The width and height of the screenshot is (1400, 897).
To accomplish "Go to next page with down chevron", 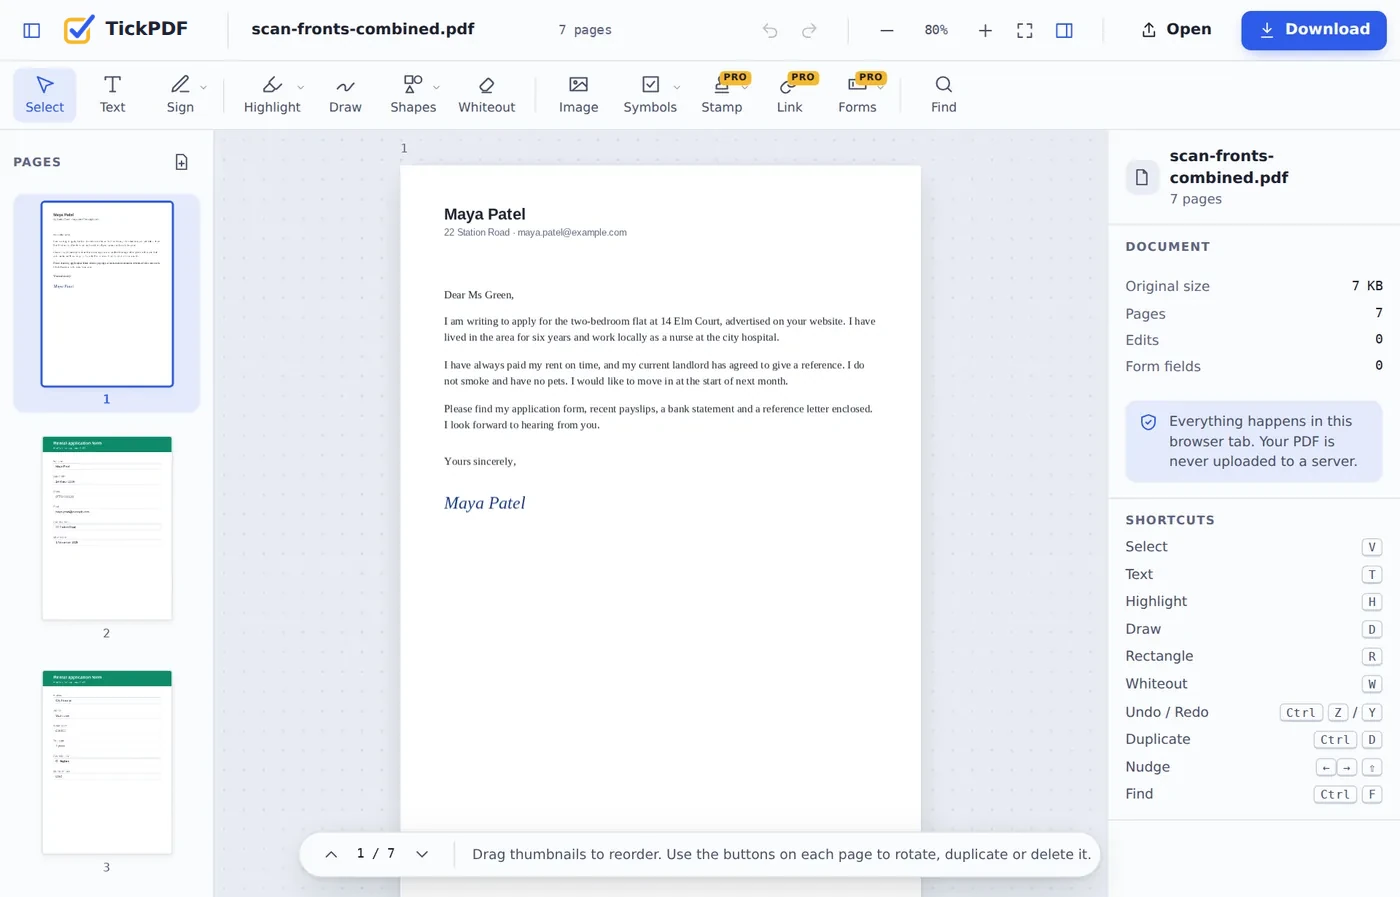I will pyautogui.click(x=422, y=854).
